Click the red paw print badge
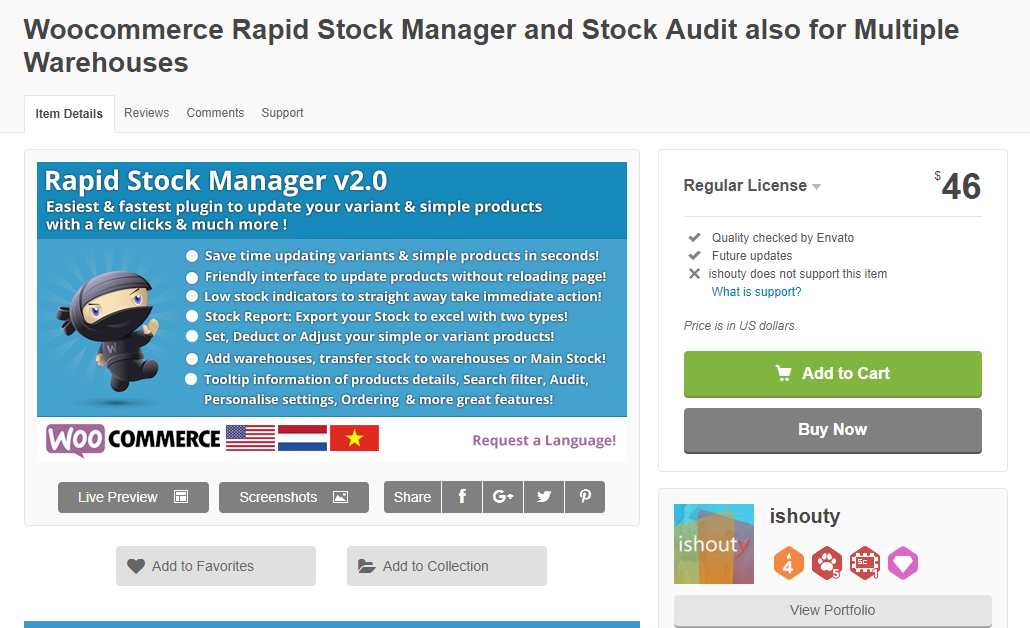 (826, 563)
